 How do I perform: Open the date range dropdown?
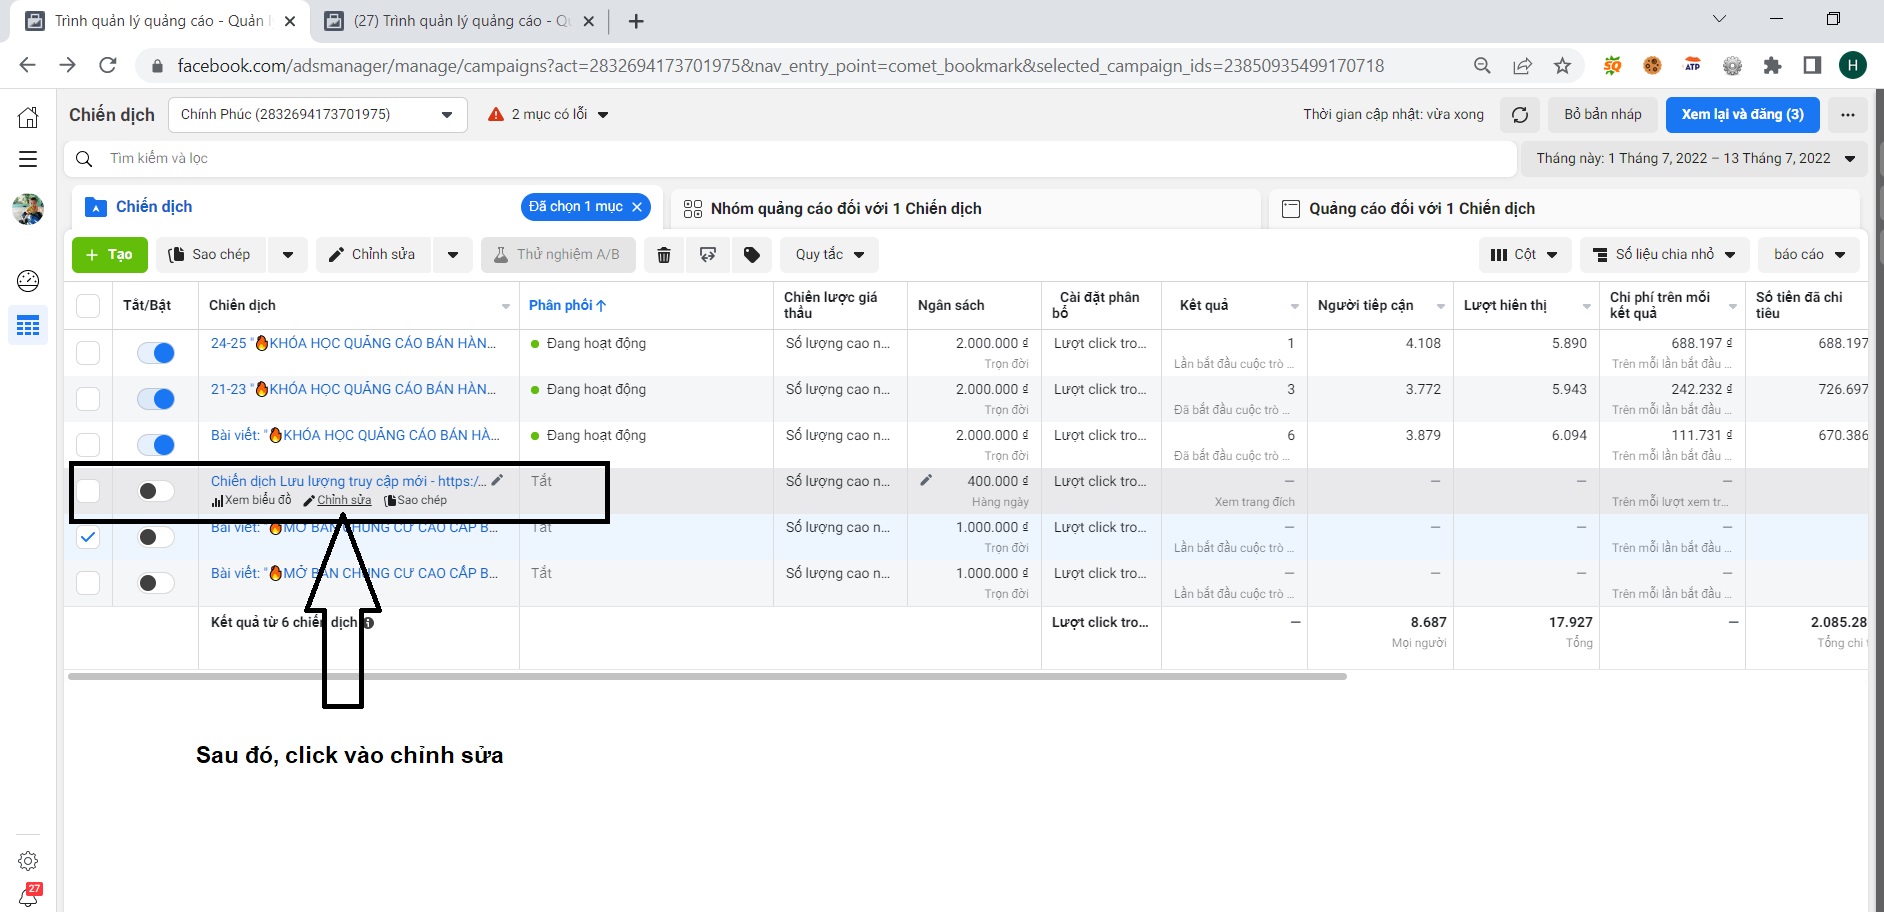point(1694,159)
